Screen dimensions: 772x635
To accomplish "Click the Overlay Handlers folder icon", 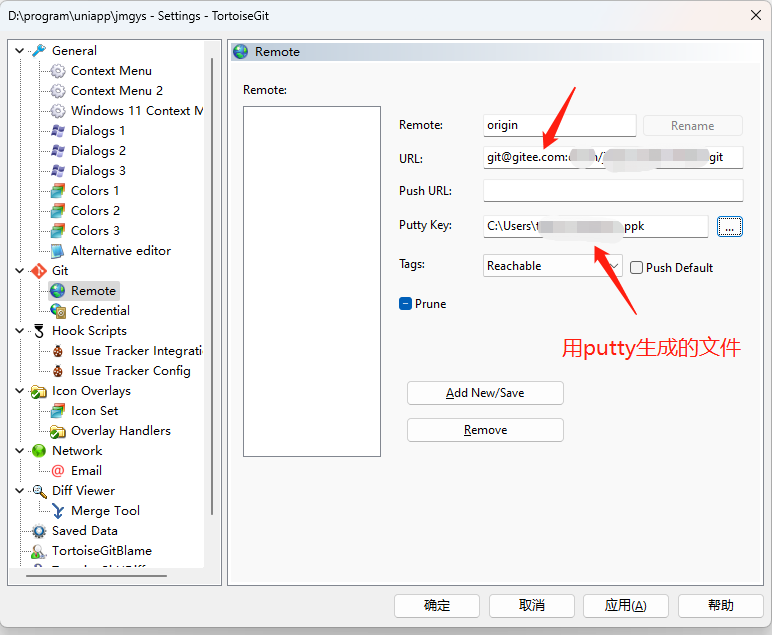I will click(x=58, y=431).
